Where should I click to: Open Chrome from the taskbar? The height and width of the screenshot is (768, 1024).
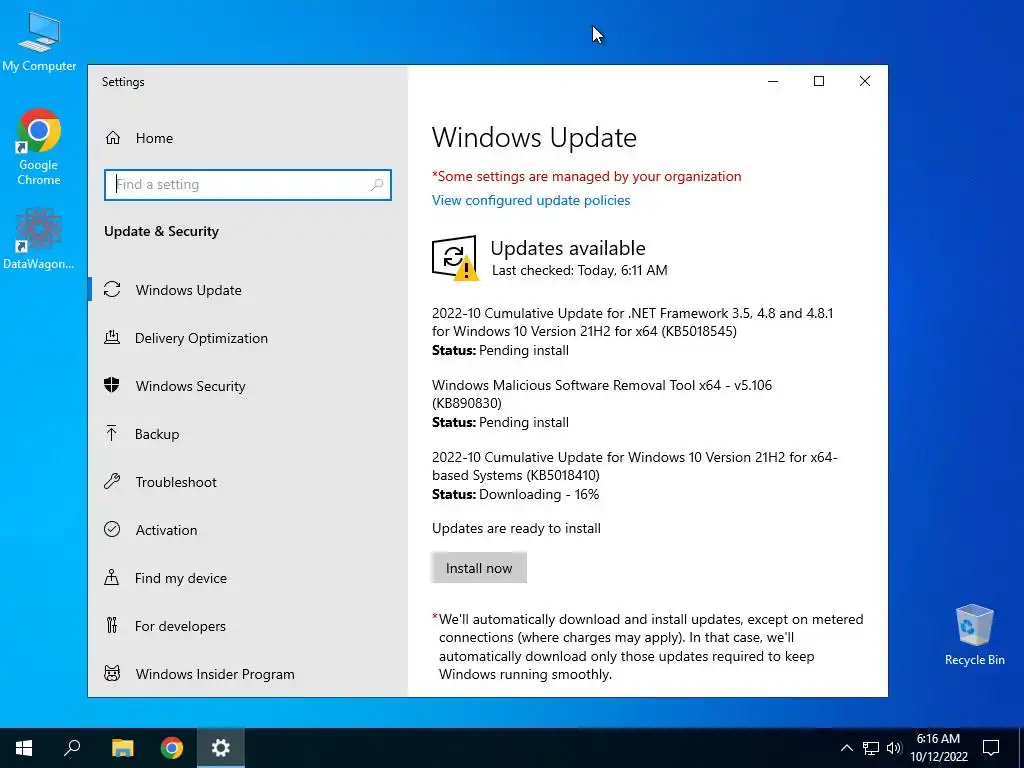click(172, 748)
